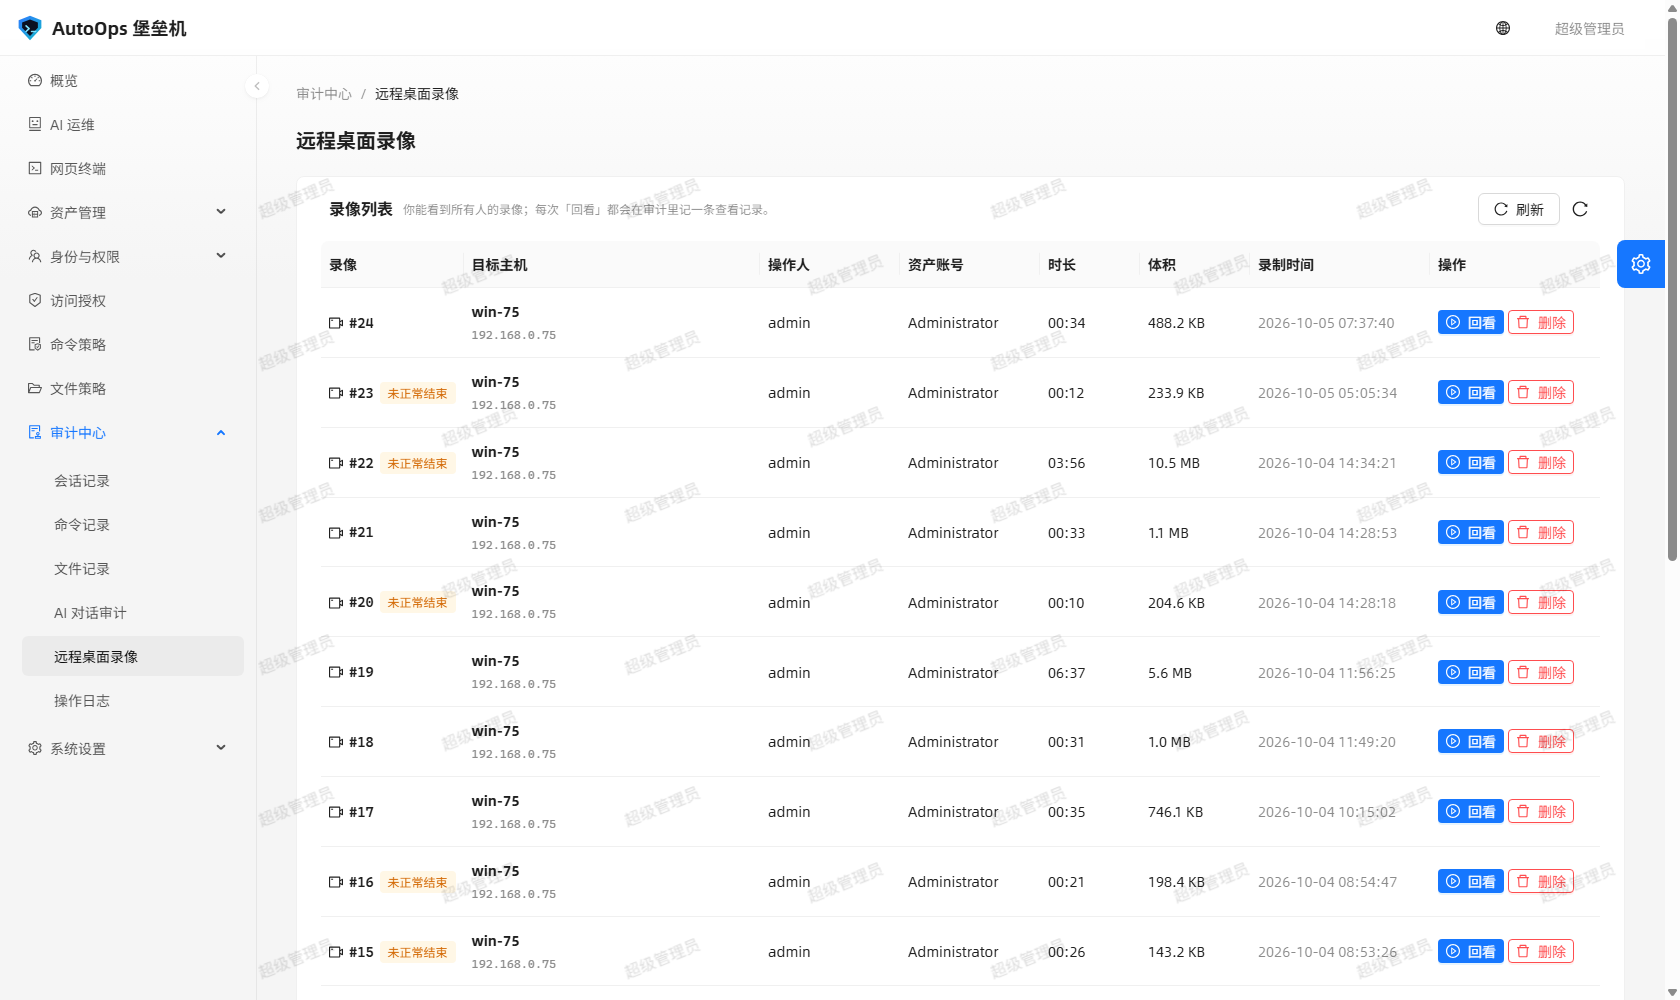Click the camera icon of recording #19
Screen dimensions: 1680x1000
coord(336,672)
